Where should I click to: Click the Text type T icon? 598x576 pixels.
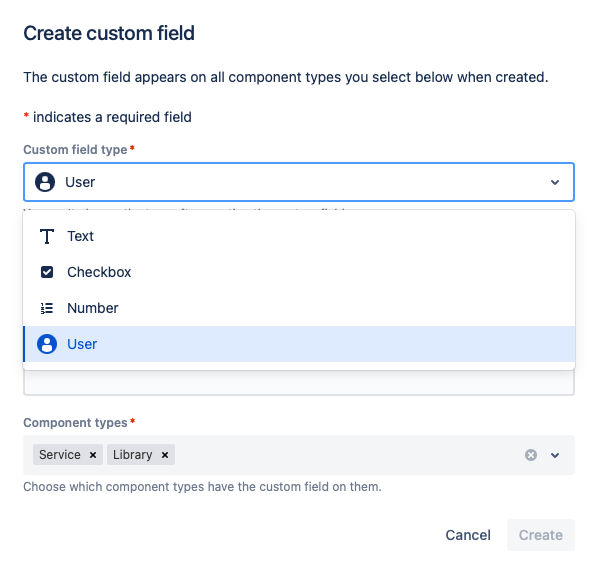pos(47,237)
